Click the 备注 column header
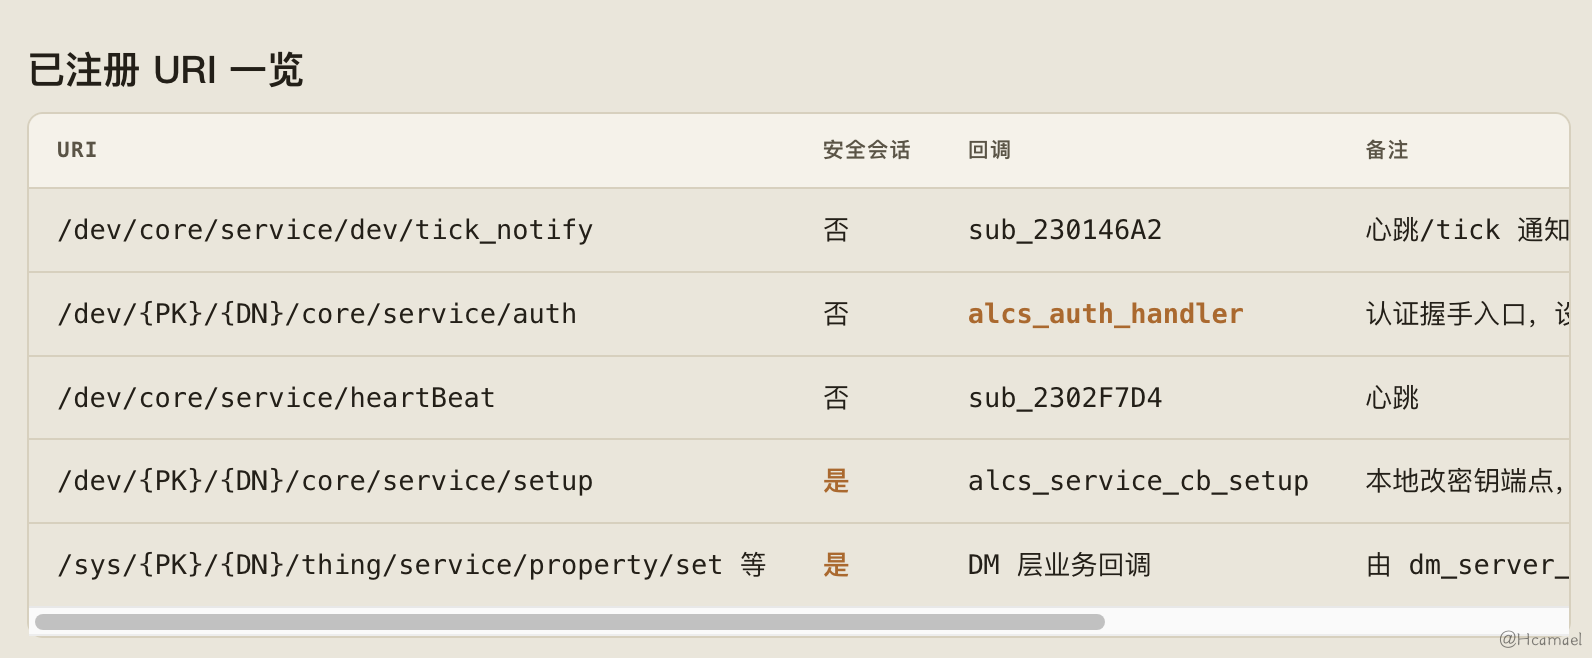 1387,150
